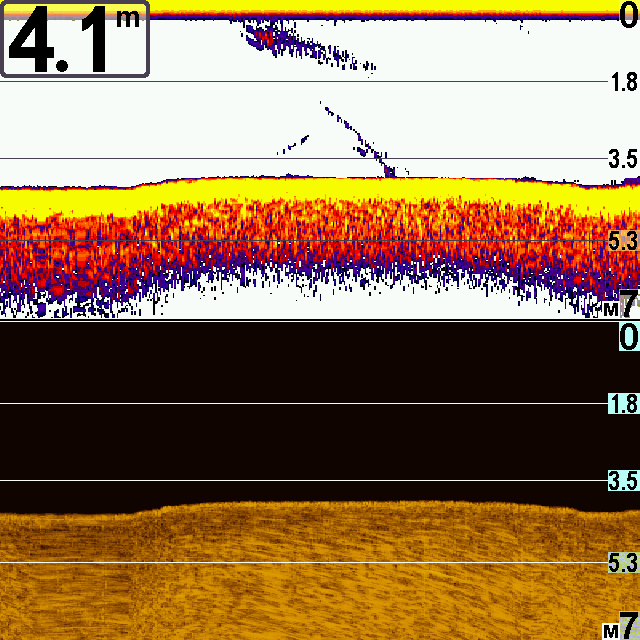Image resolution: width=640 pixels, height=640 pixels.
Task: Click the 3.5 depth label in upper sonar view
Action: coord(623,159)
